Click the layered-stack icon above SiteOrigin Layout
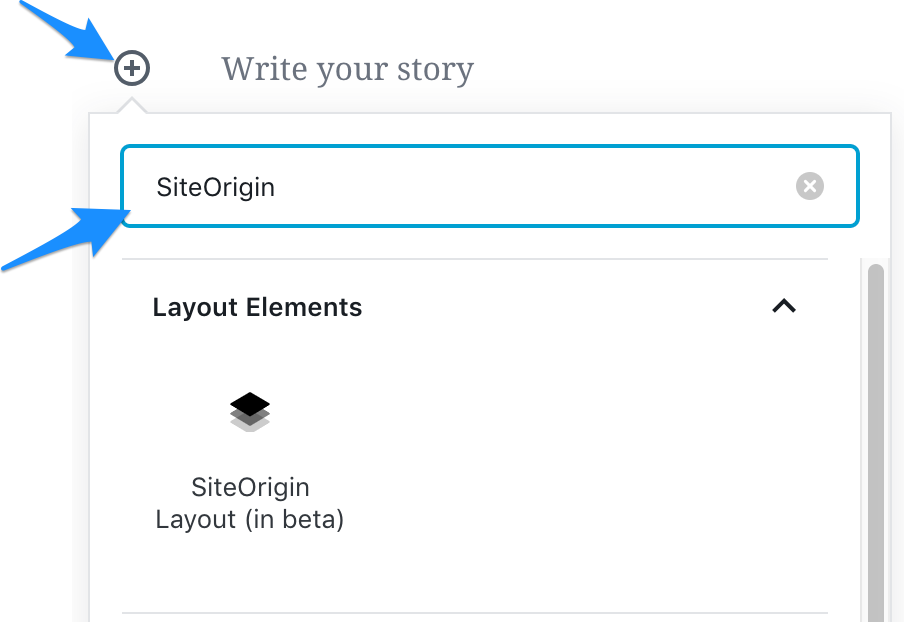Viewport: 904px width, 622px height. pyautogui.click(x=249, y=411)
